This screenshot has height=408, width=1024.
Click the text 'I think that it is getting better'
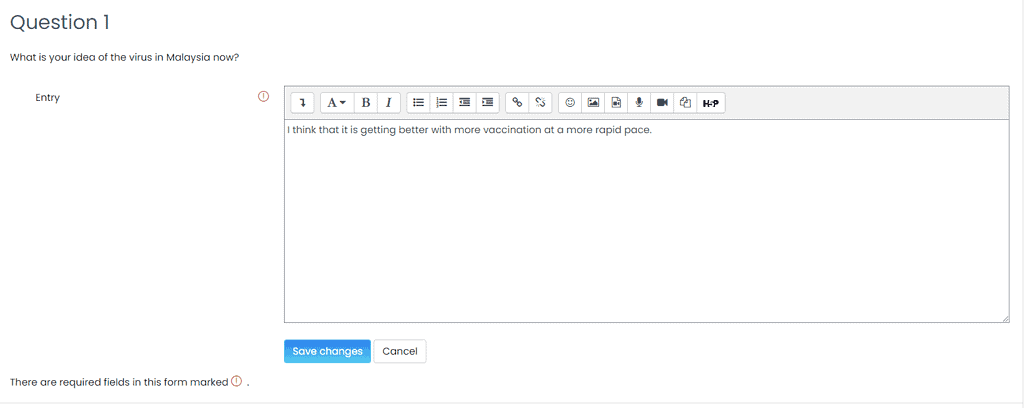point(357,130)
